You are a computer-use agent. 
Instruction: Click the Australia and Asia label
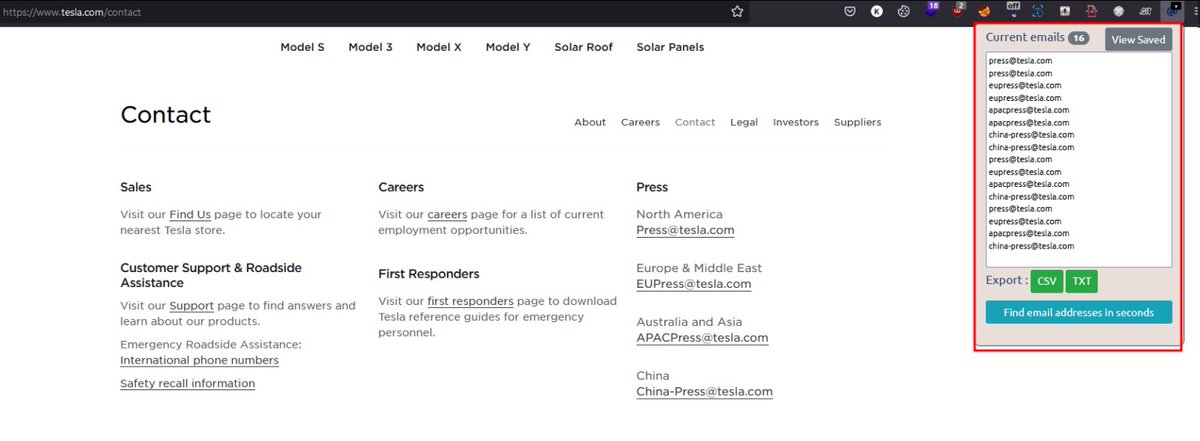coord(687,322)
